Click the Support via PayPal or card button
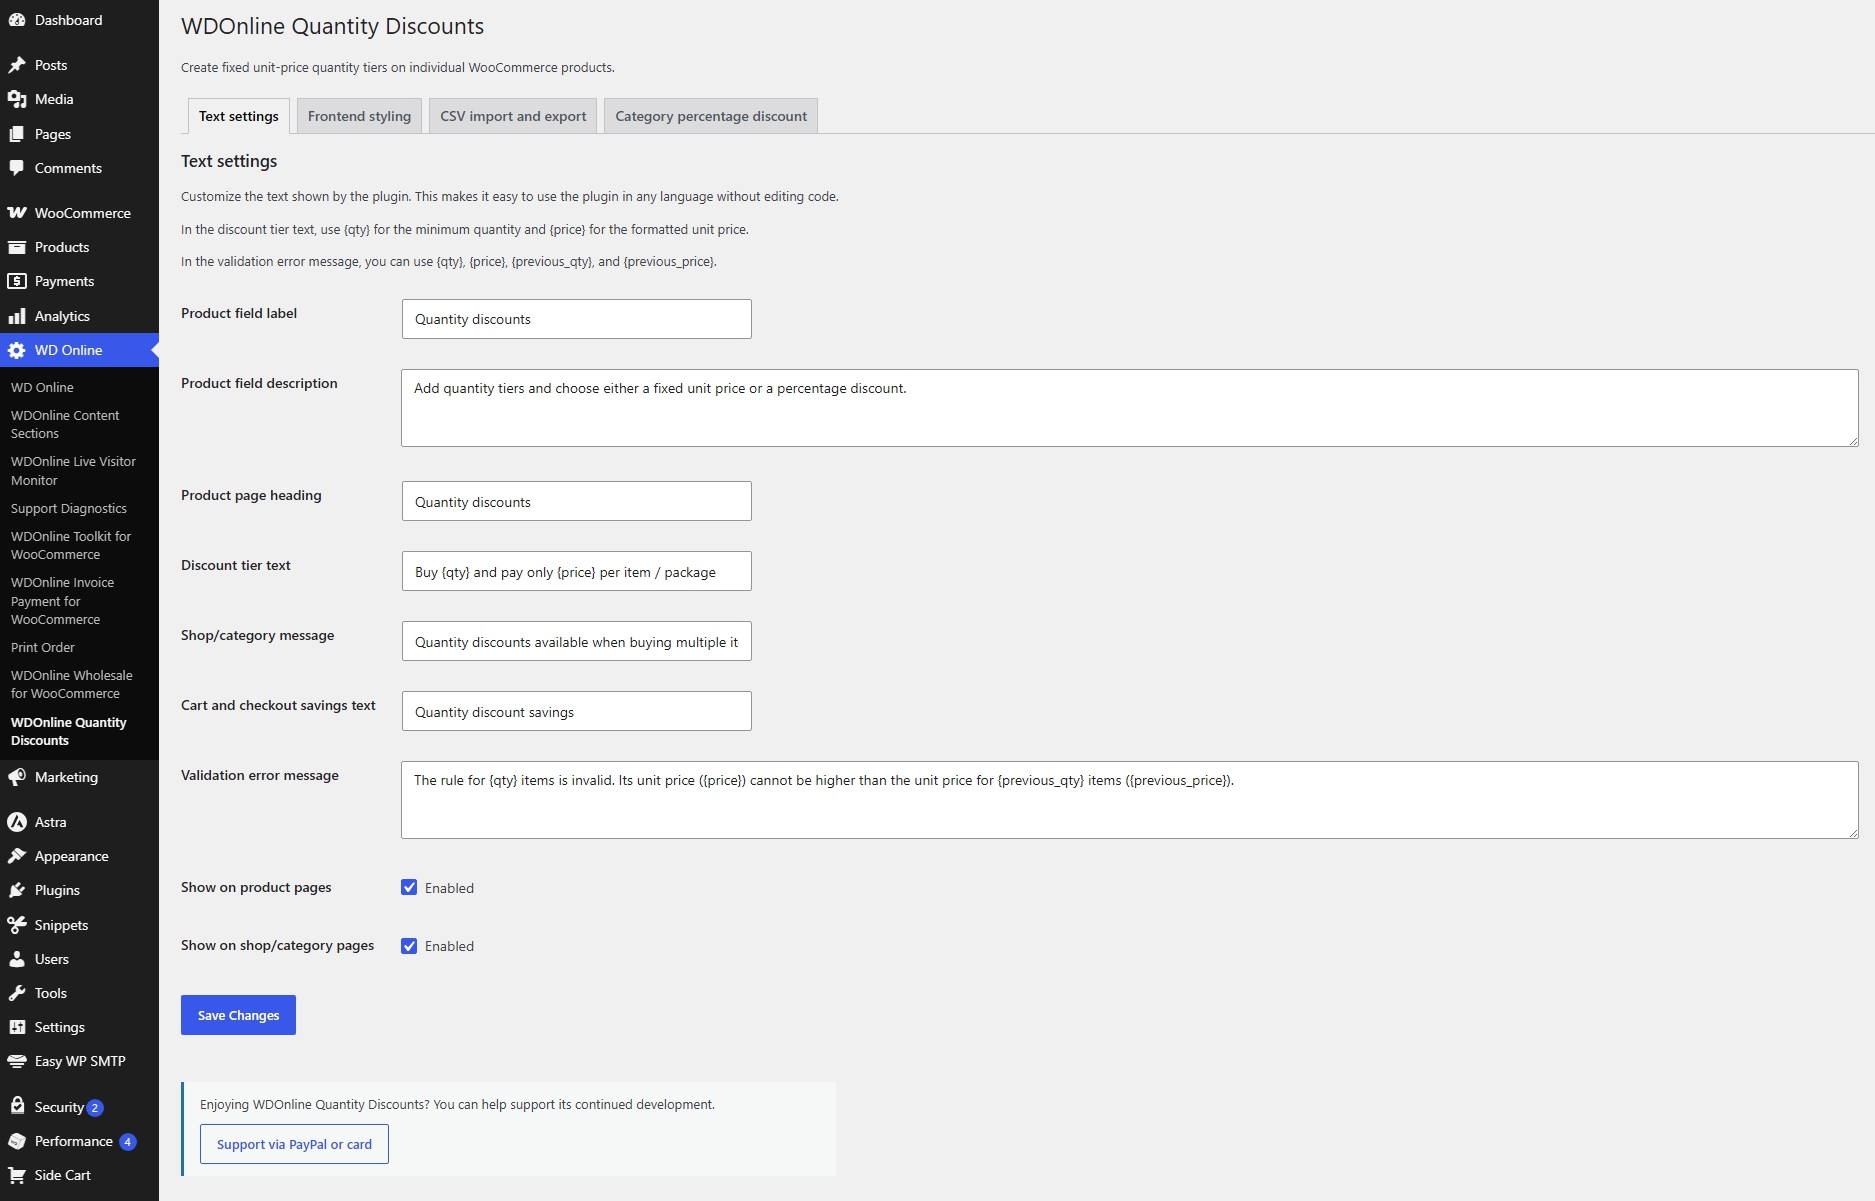1875x1201 pixels. pyautogui.click(x=294, y=1144)
